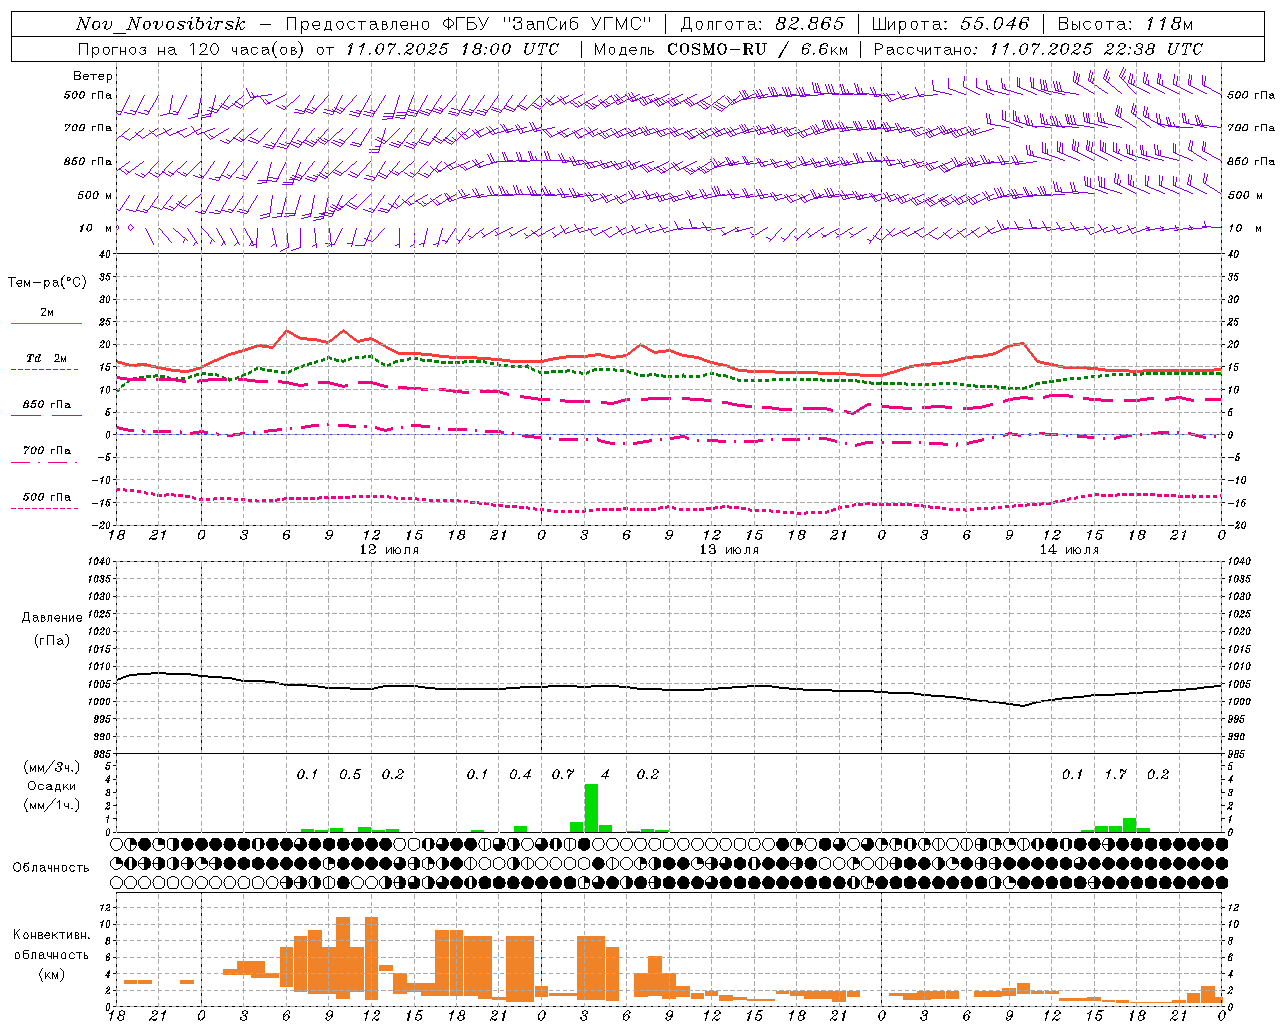Image resolution: width=1280 pixels, height=1024 pixels.
Task: Click the 14 июля date label
Action: click(x=1069, y=550)
